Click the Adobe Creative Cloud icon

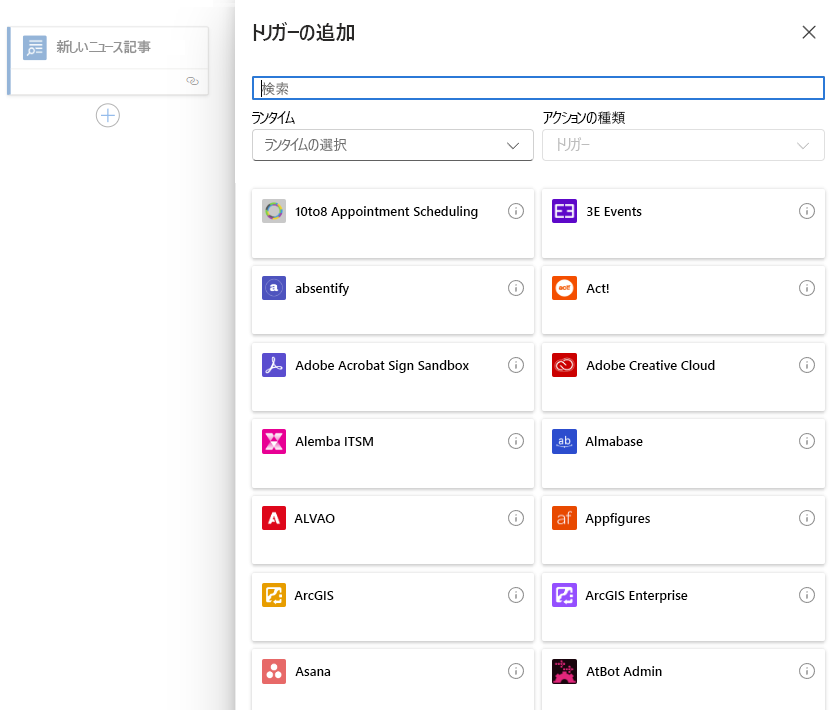click(564, 365)
